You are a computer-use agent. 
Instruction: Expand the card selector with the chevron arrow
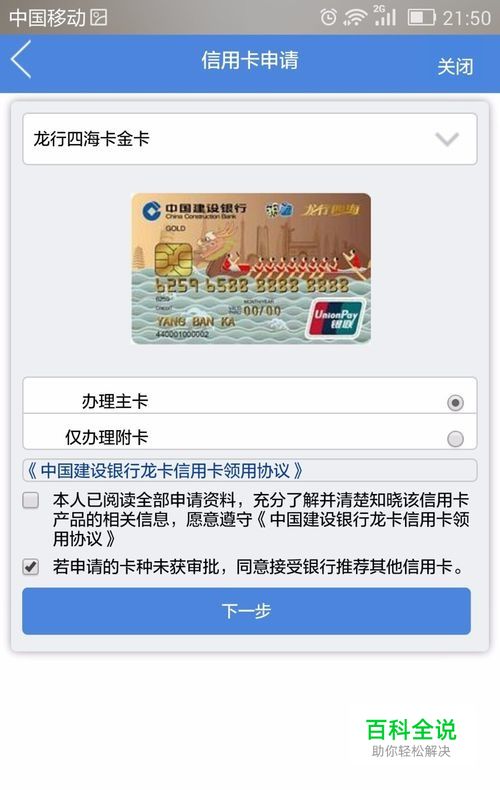coord(447,139)
